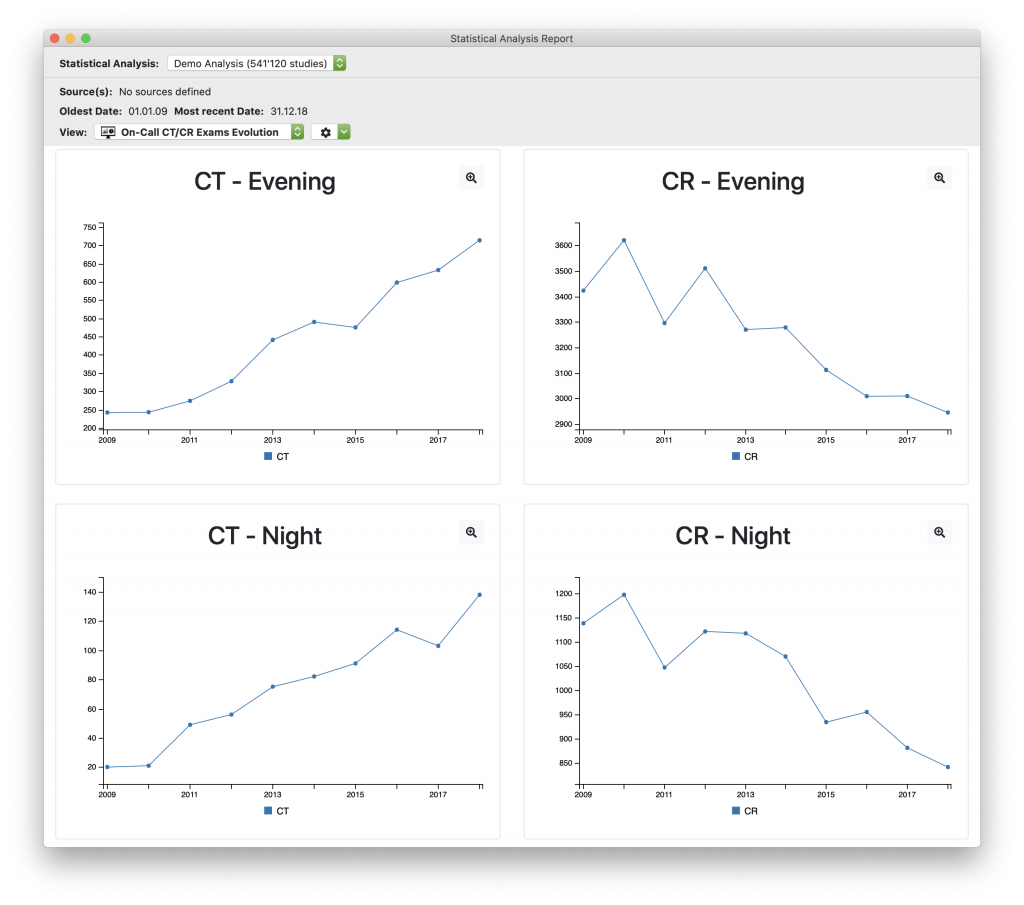Zoom into the CR - Evening chart
The width and height of the screenshot is (1024, 905).
coord(939,178)
